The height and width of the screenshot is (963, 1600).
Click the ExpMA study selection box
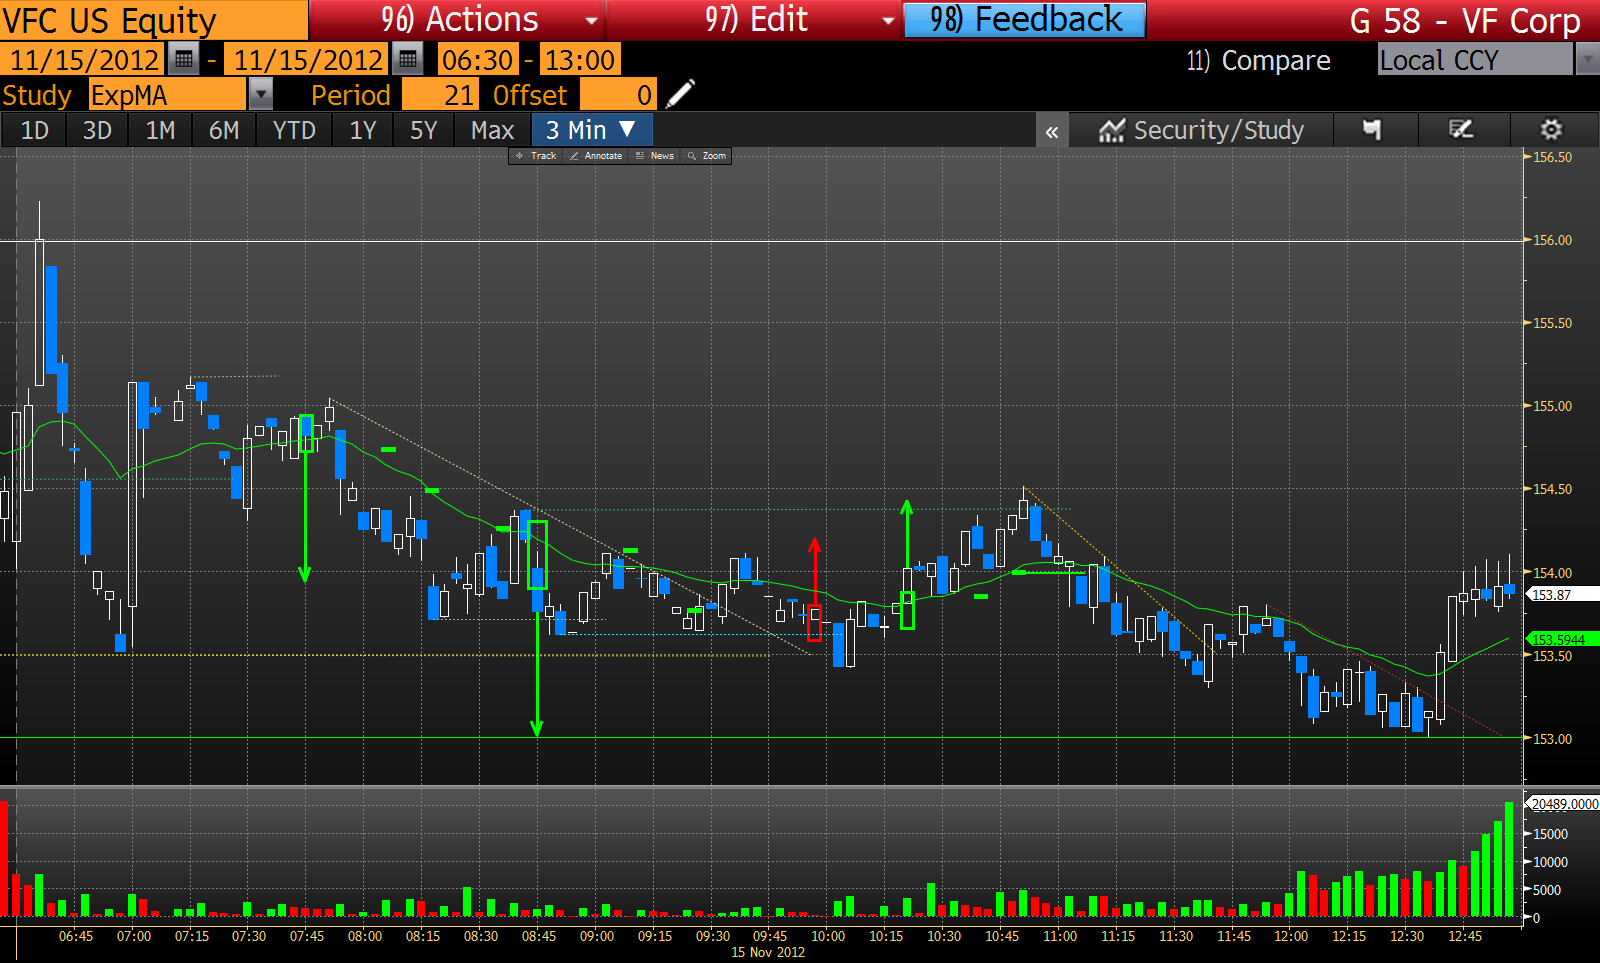tap(167, 95)
